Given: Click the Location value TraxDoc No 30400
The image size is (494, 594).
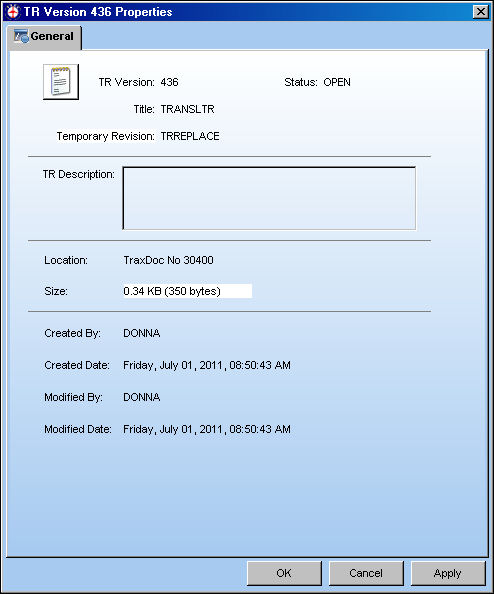Looking at the screenshot, I should pos(168,260).
